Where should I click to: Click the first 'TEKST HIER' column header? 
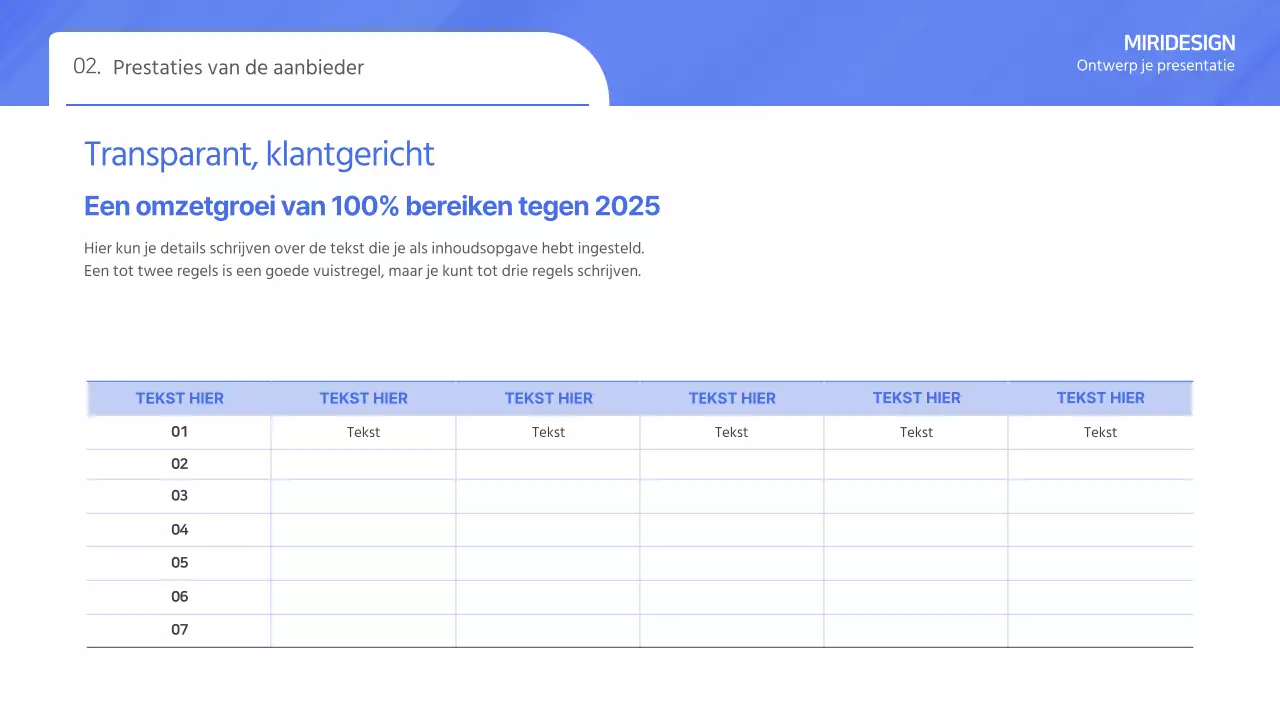(x=179, y=398)
